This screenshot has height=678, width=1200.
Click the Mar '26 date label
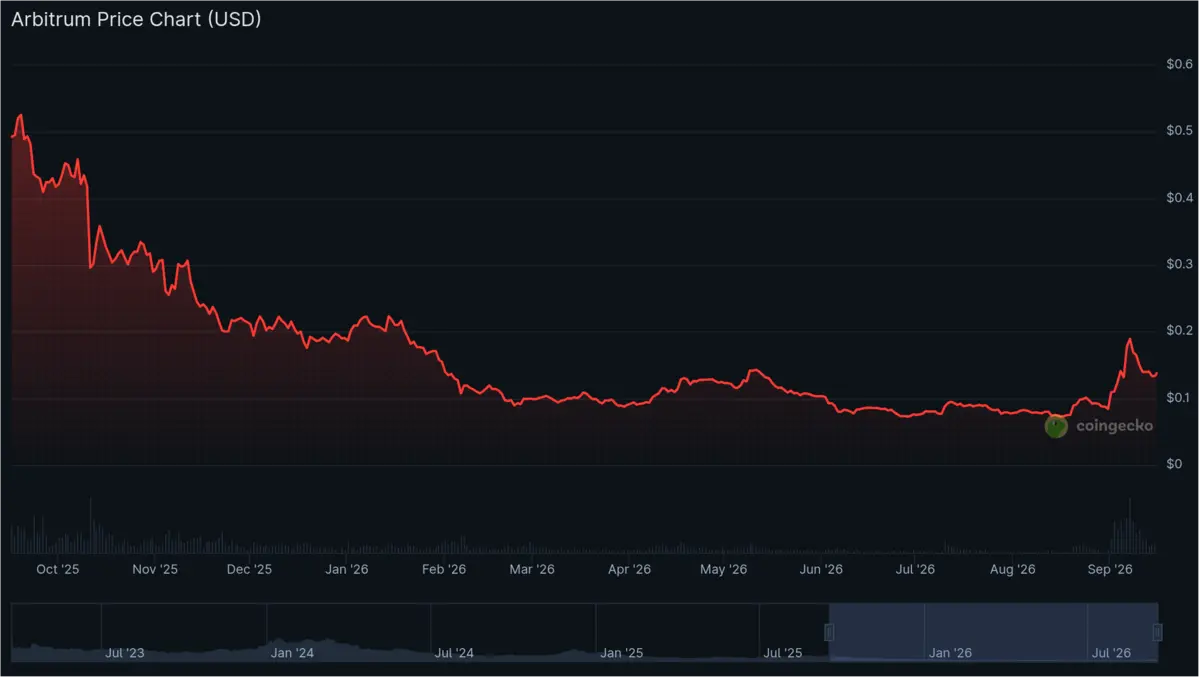pos(532,569)
